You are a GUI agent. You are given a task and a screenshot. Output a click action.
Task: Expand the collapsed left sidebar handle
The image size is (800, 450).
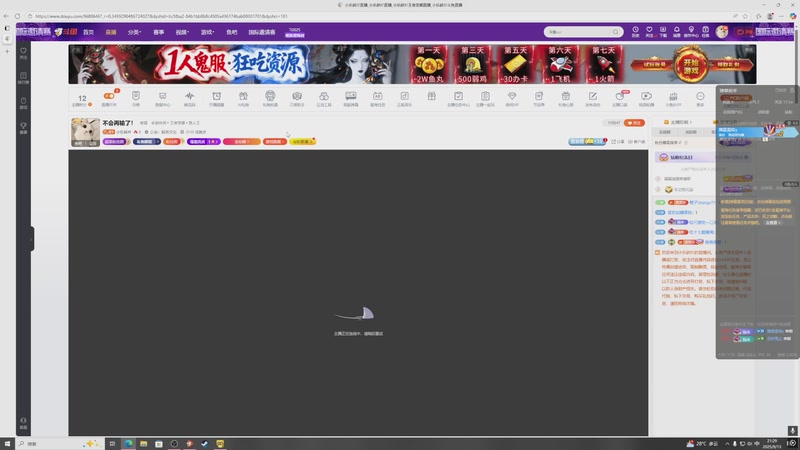click(x=32, y=239)
